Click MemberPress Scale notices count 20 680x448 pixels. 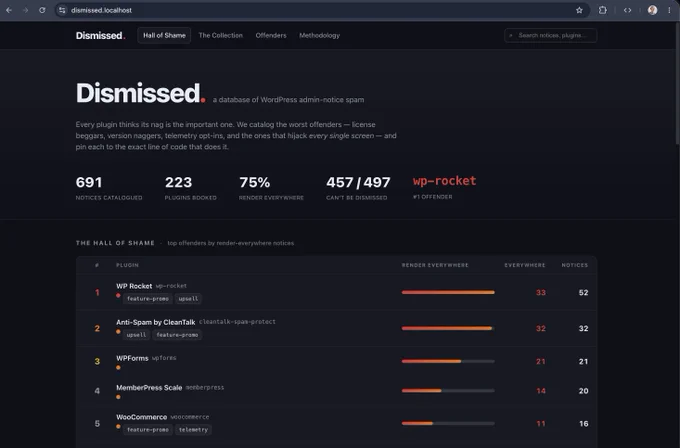(583, 391)
